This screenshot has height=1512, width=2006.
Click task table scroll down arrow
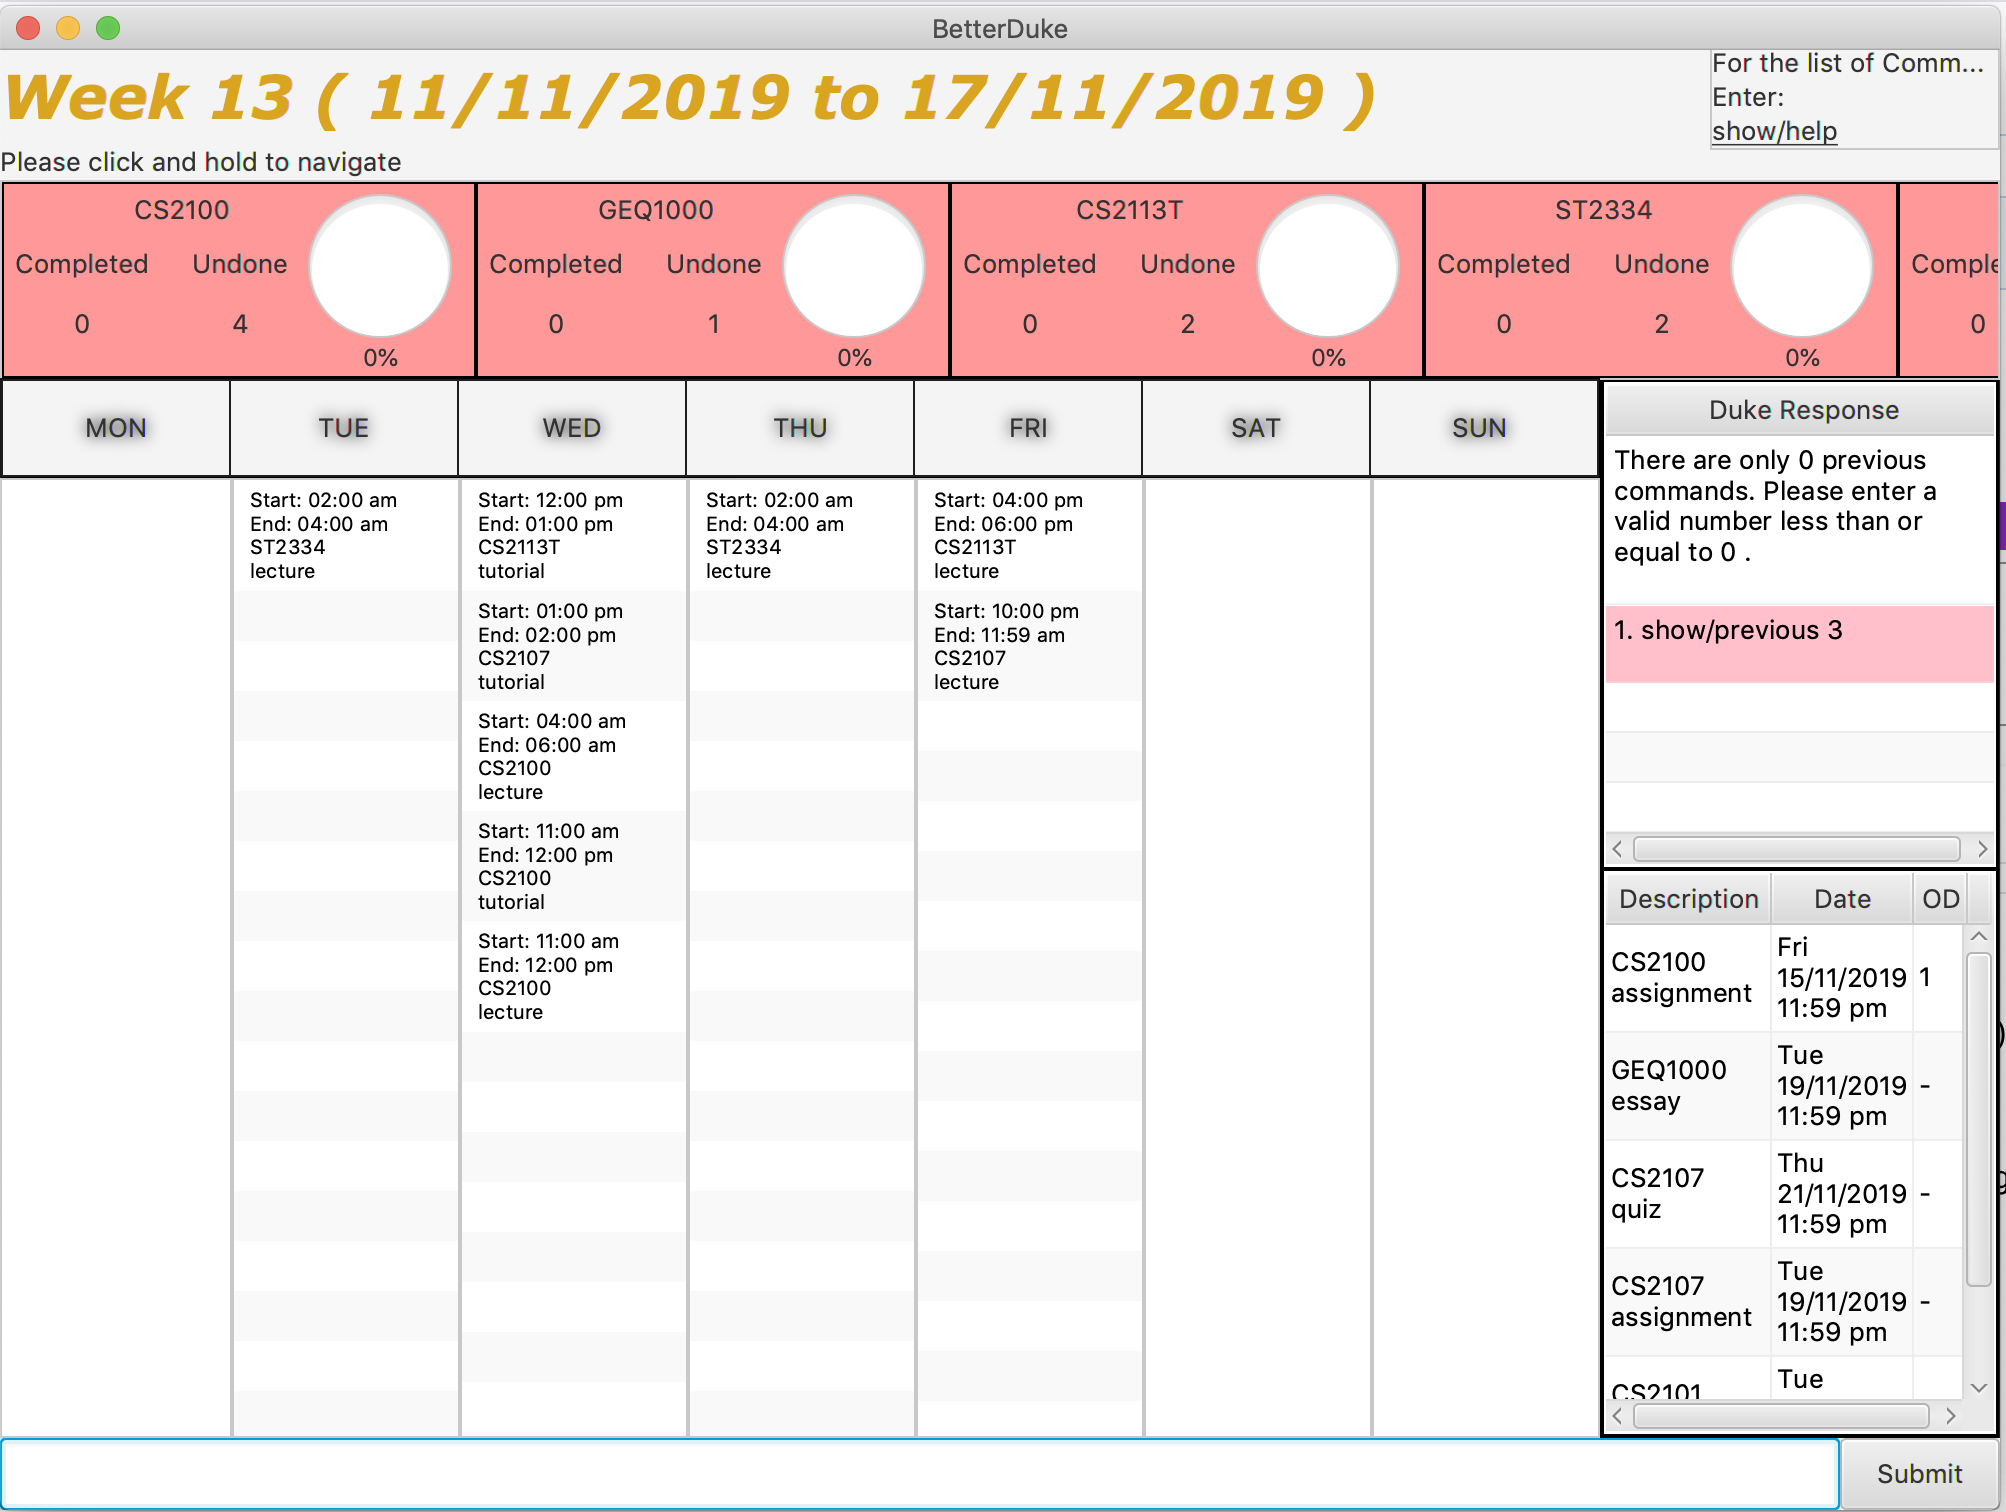[x=1978, y=1388]
